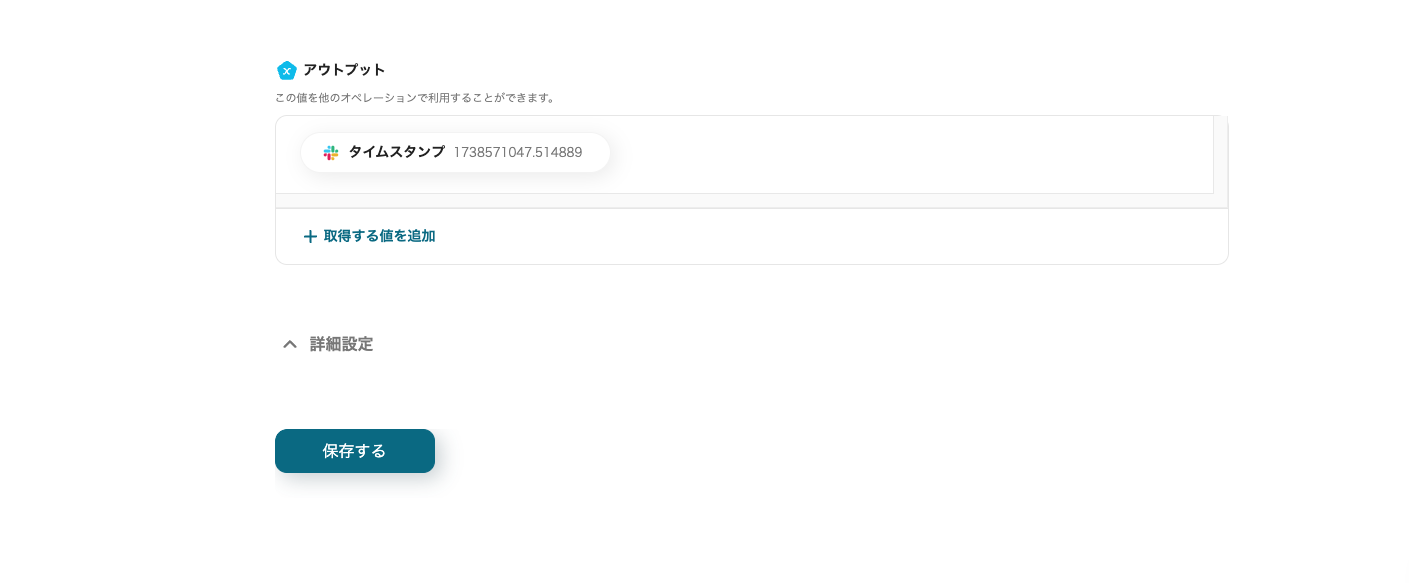Click the vertical scrollbar of the output box
Viewport: 1409px width, 583px height.
[x=1220, y=154]
